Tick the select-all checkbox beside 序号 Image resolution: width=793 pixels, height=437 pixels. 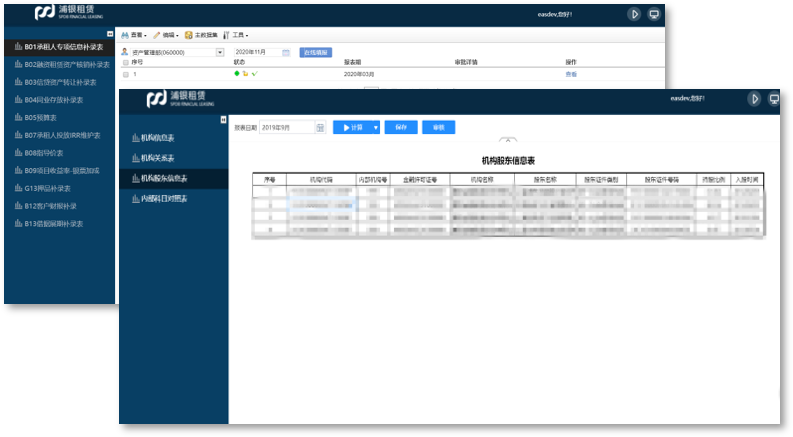pyautogui.click(x=125, y=62)
